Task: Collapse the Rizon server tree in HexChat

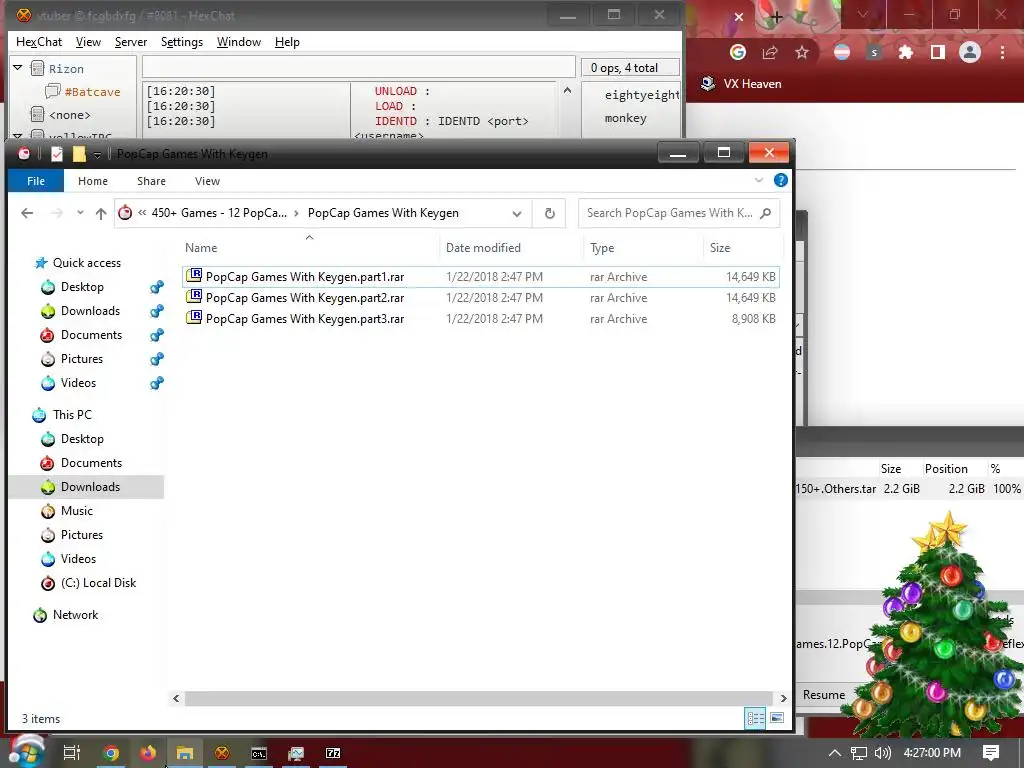Action: pos(18,68)
